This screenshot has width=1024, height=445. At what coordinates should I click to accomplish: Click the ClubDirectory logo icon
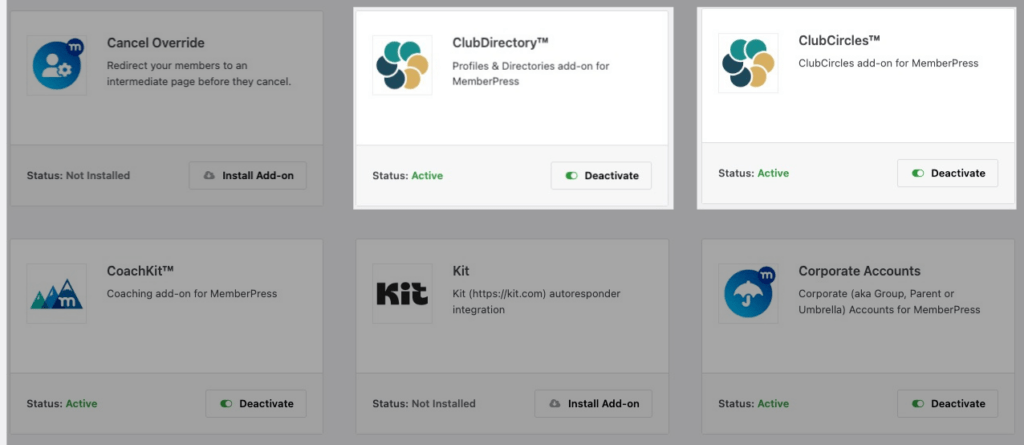402,65
